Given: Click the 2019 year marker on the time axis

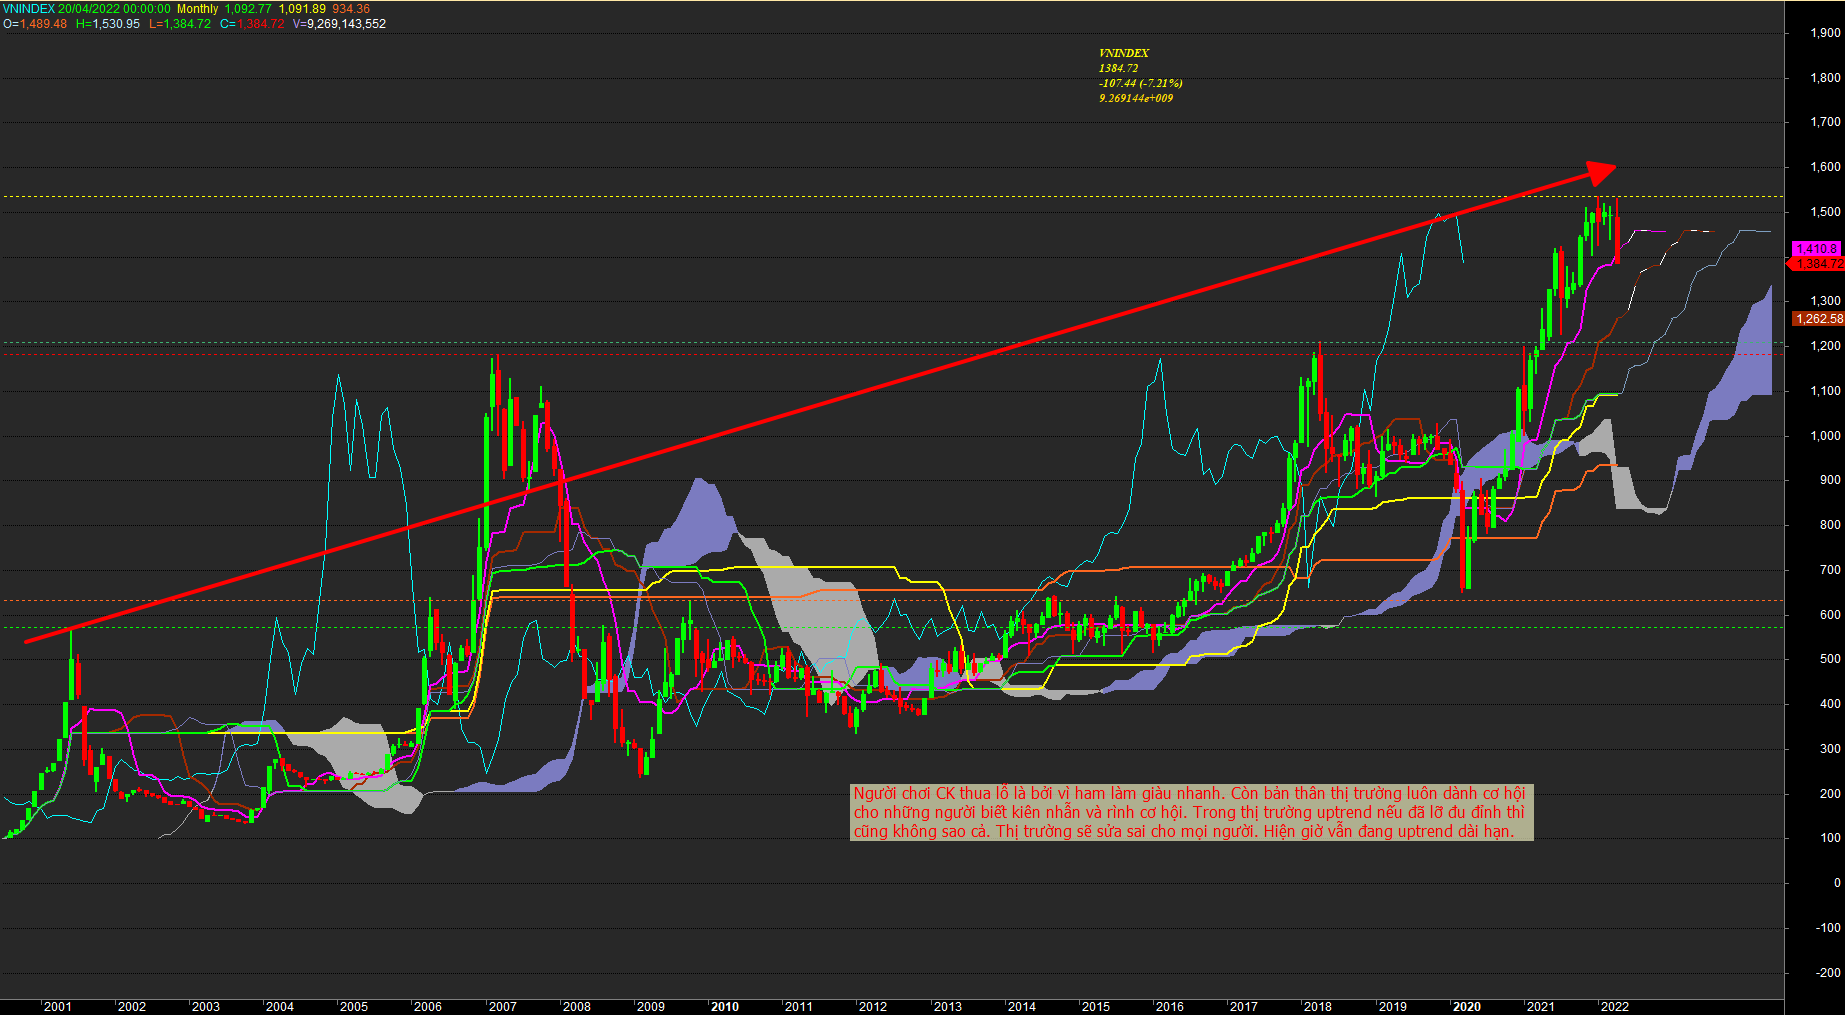Looking at the screenshot, I should (x=1393, y=1007).
